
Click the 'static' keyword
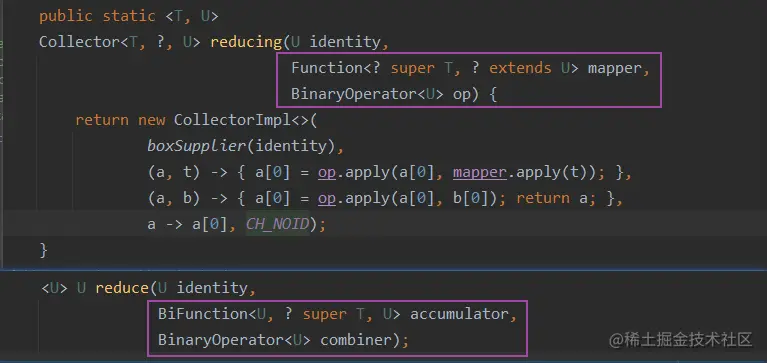tap(129, 16)
